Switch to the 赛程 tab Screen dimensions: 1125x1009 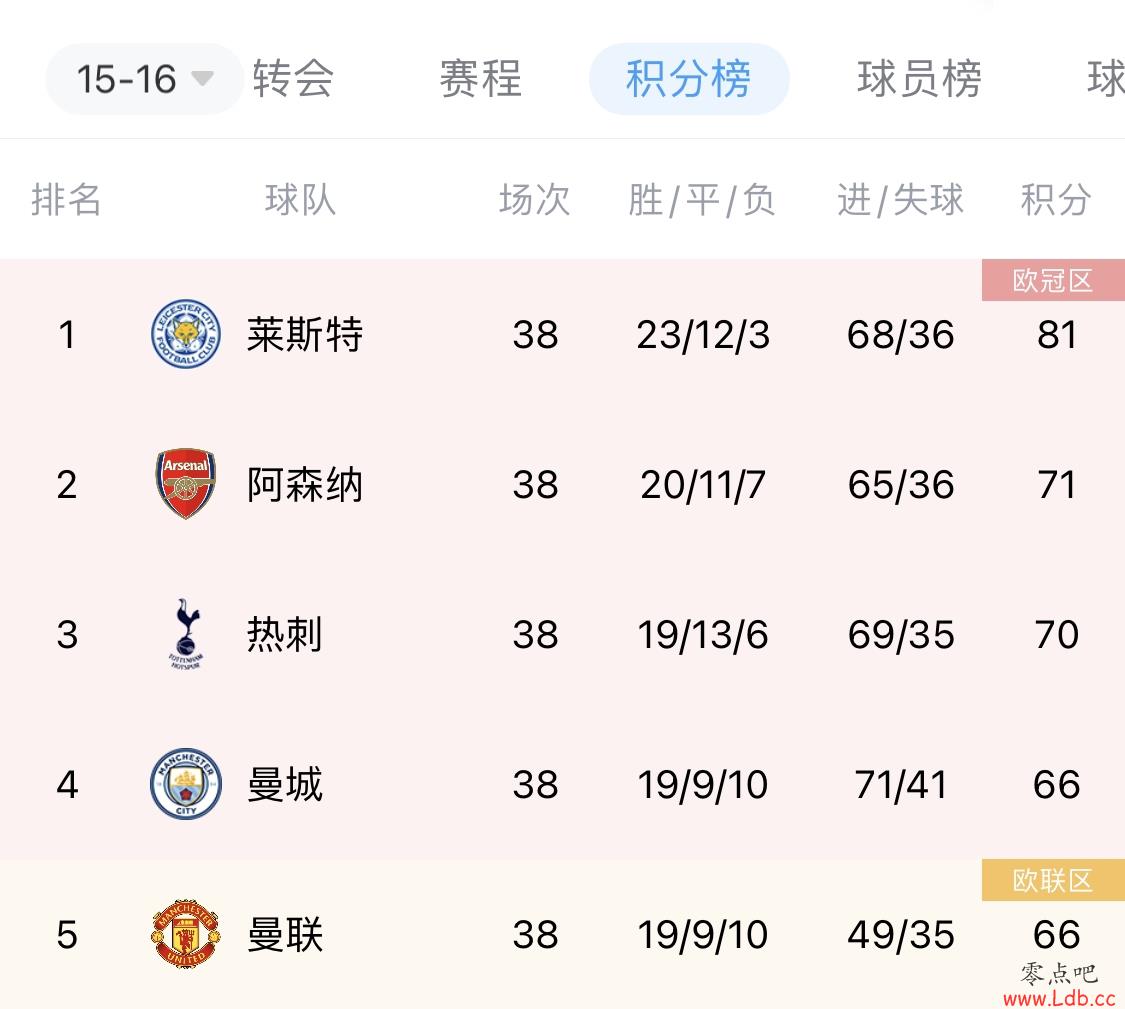(x=480, y=78)
